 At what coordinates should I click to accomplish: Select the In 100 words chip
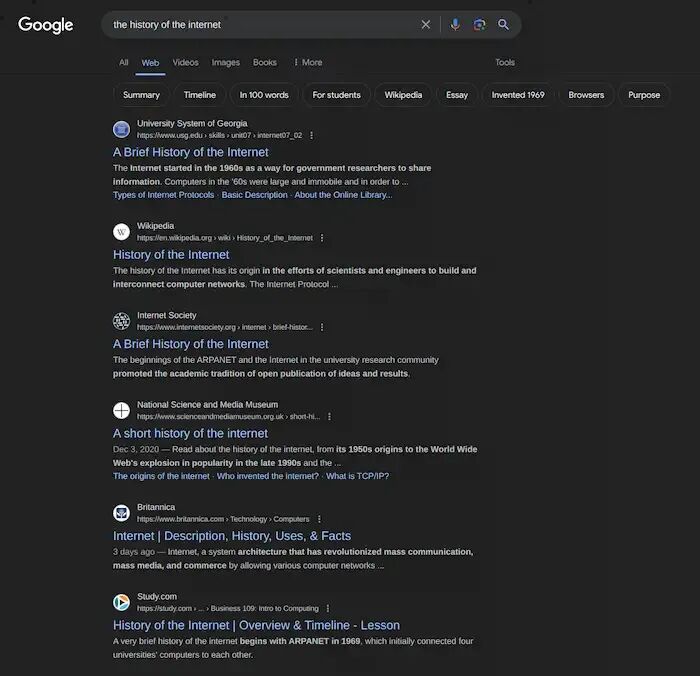pyautogui.click(x=264, y=95)
